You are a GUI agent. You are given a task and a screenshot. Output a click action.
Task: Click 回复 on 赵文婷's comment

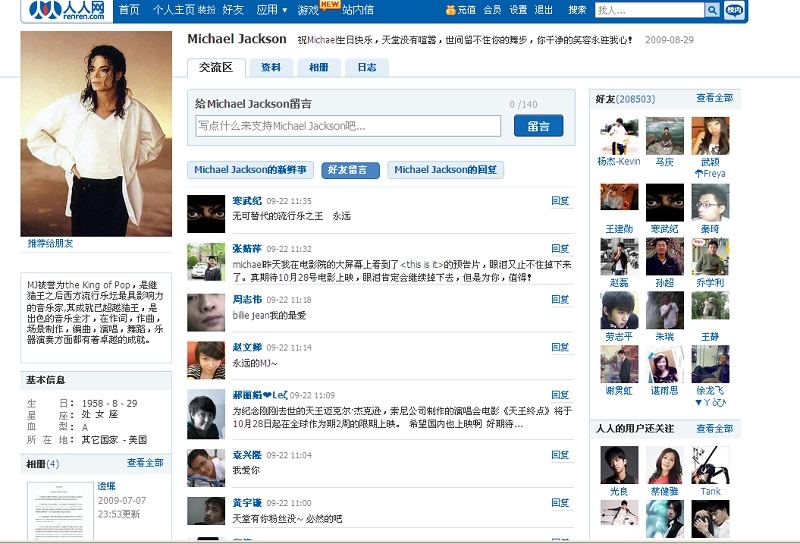tap(560, 348)
